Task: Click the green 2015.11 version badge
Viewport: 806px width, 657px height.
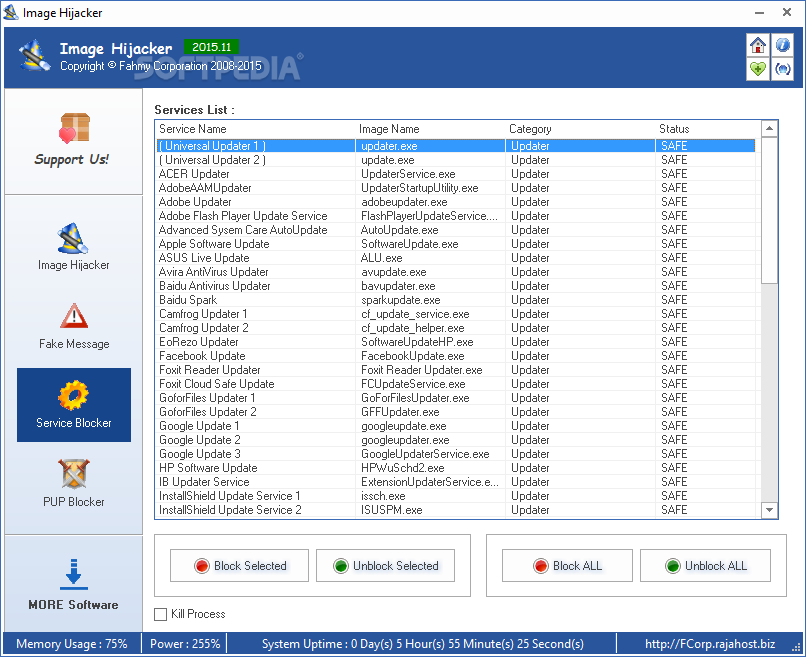Action: 211,47
